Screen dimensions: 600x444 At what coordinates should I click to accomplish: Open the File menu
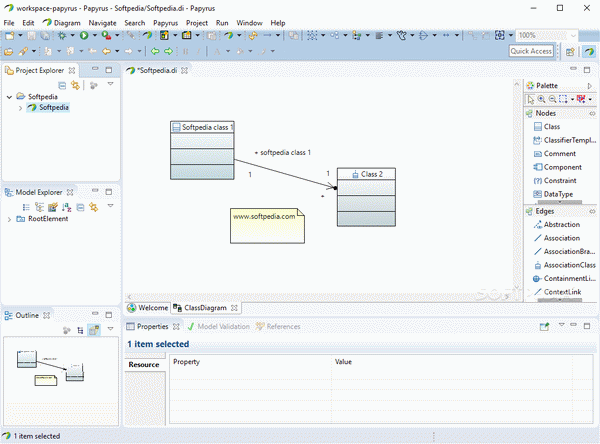coord(9,23)
